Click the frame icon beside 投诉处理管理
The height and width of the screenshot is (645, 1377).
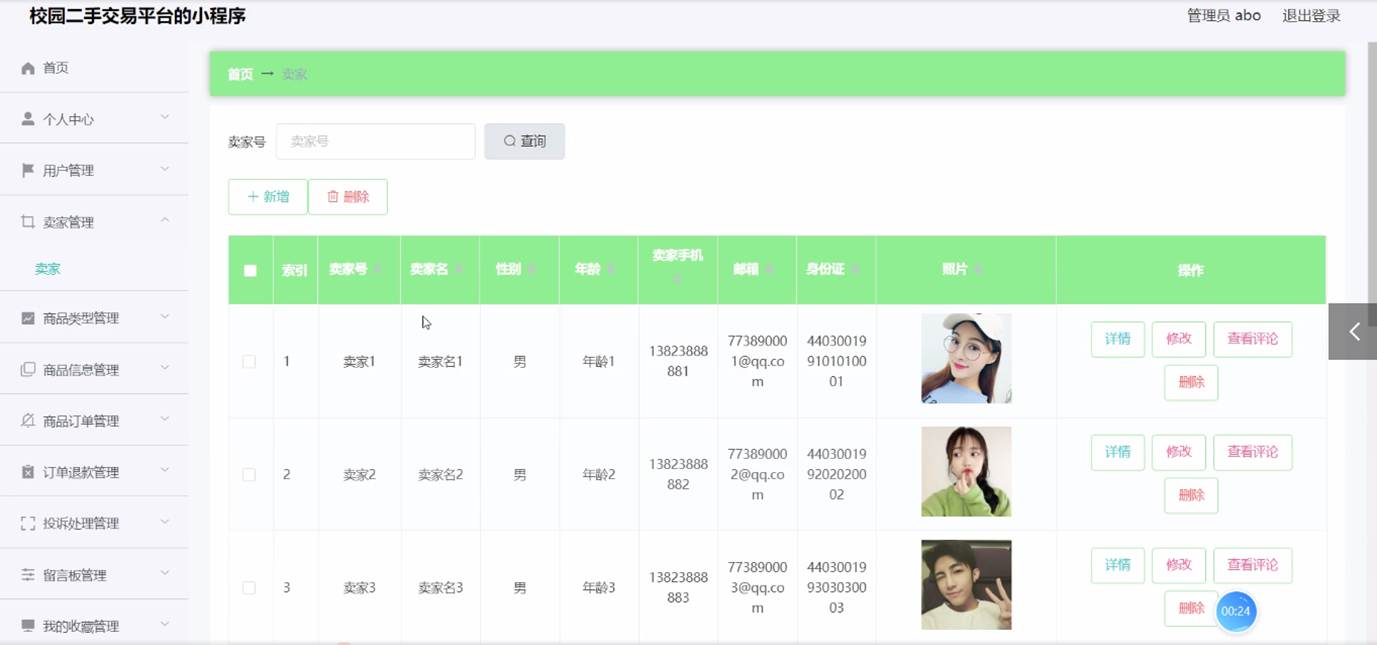(x=28, y=523)
